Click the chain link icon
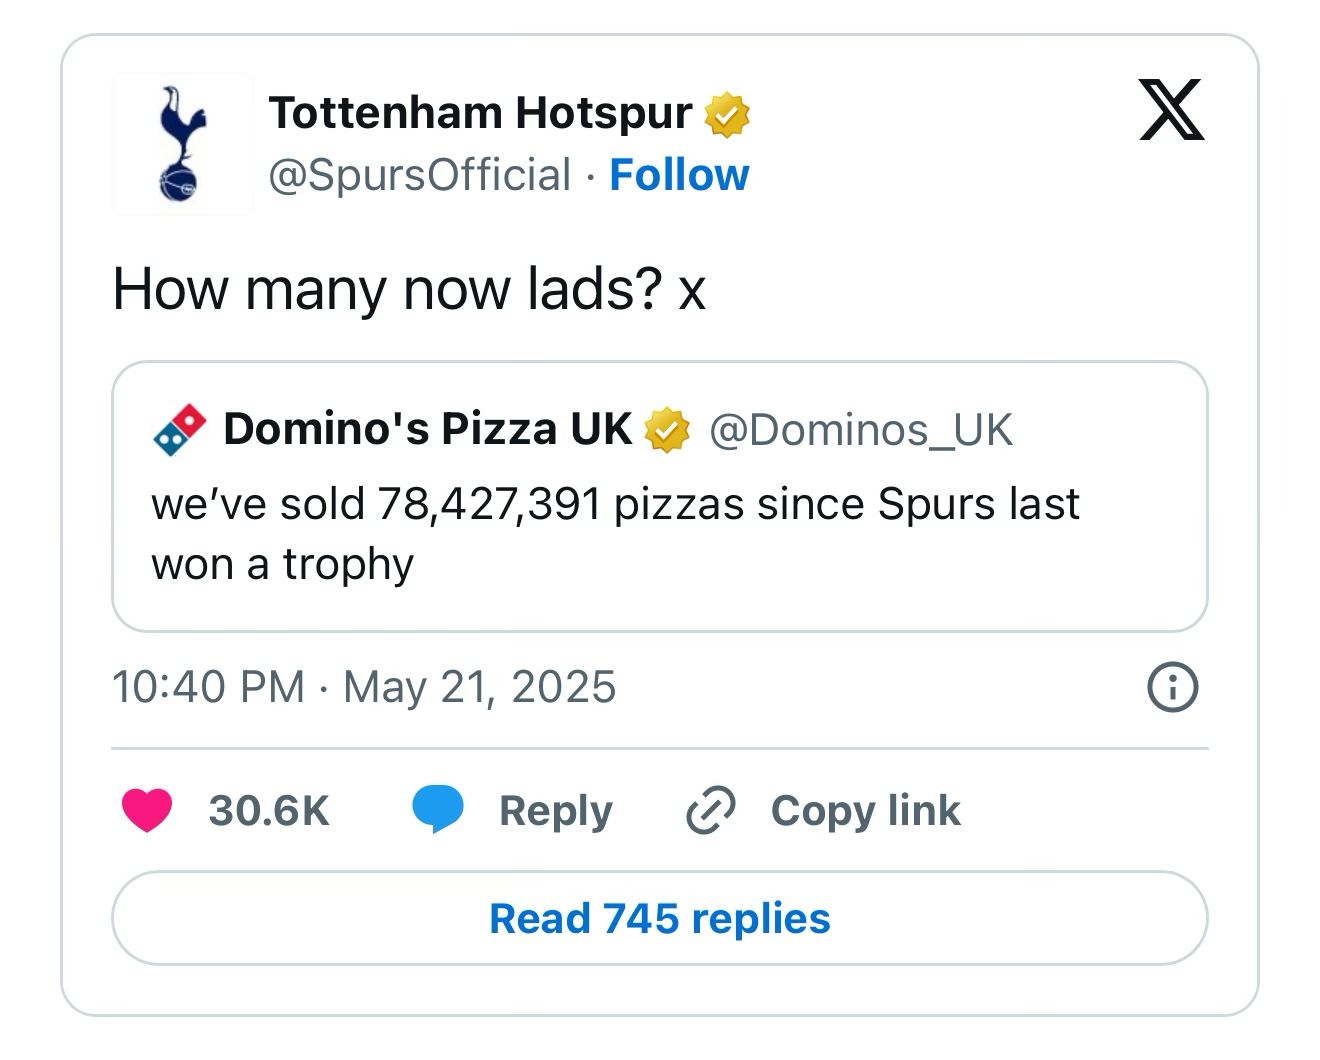The height and width of the screenshot is (1060, 1320). point(711,810)
